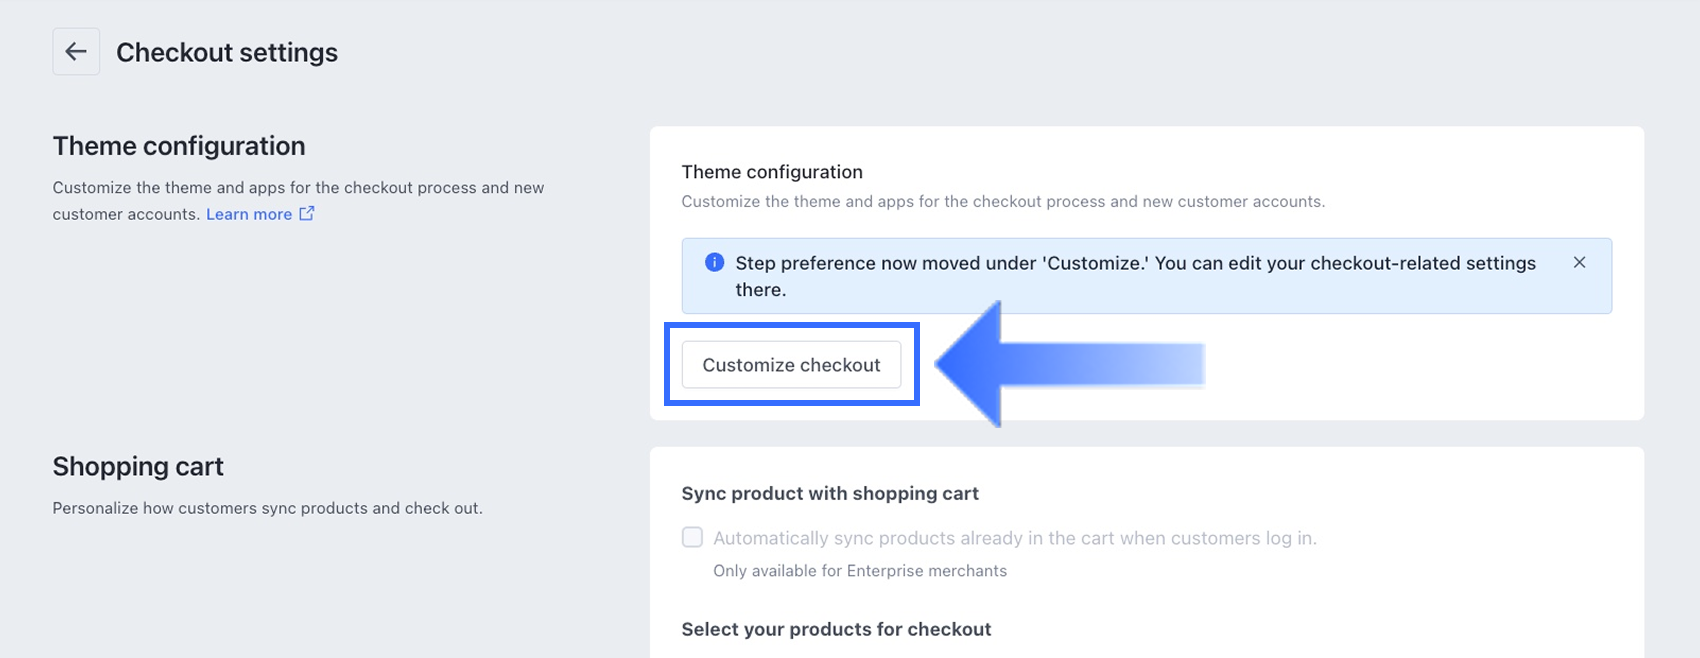Click the Select your products for checkout heading
This screenshot has height=658, width=1700.
click(836, 629)
